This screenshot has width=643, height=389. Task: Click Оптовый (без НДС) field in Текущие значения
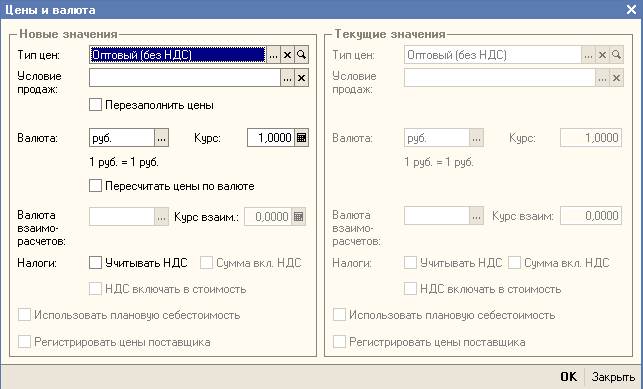click(x=493, y=55)
